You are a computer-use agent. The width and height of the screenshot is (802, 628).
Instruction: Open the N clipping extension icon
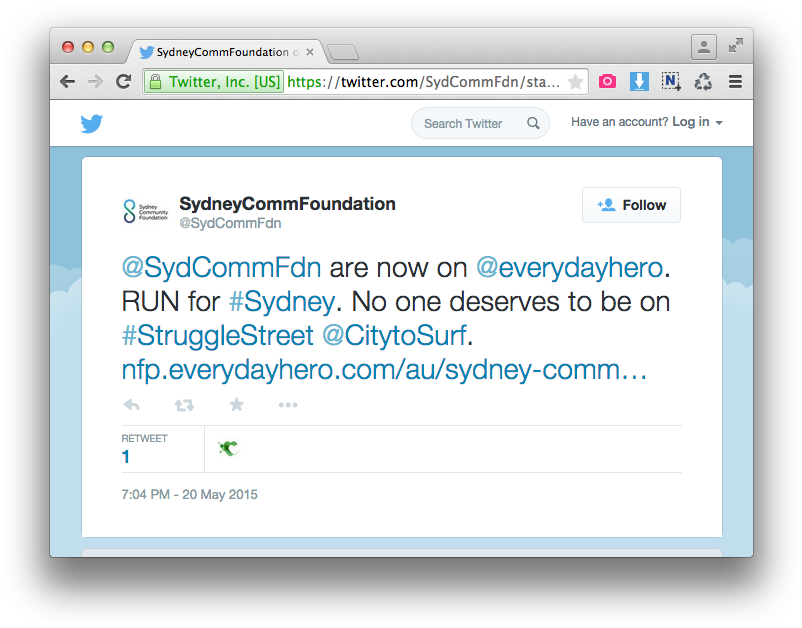click(671, 81)
